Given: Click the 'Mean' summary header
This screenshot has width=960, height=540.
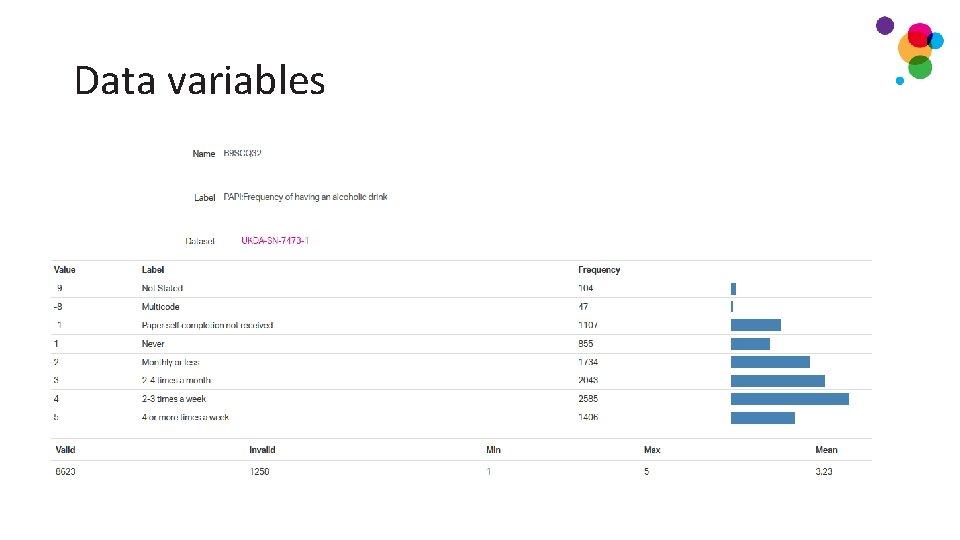Looking at the screenshot, I should point(826,449).
